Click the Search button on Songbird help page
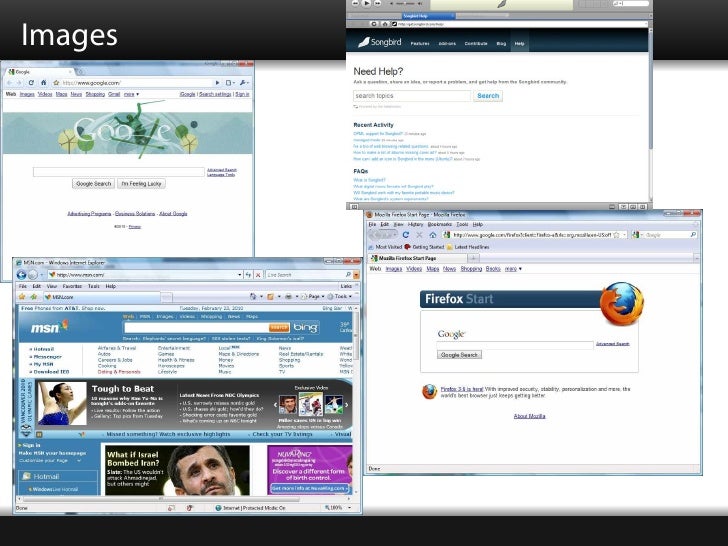 point(488,96)
